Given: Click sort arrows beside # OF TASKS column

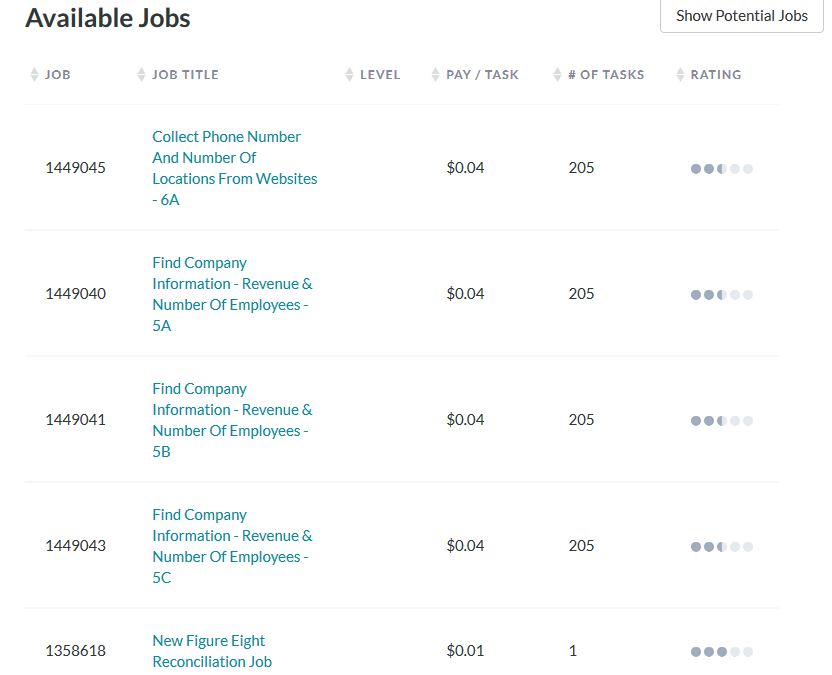Looking at the screenshot, I should point(557,75).
